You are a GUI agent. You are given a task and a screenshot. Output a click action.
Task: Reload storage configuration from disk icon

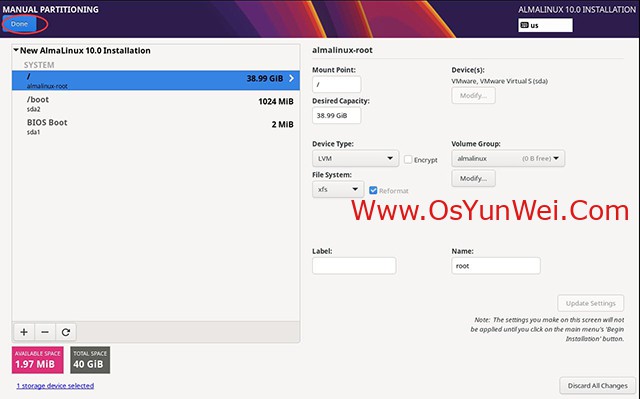point(66,332)
